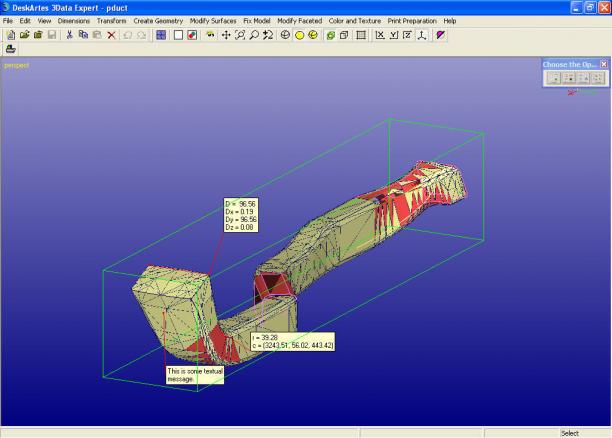Click the solid yellow circle icon
Screen dimensions: 612x438
coord(299,35)
